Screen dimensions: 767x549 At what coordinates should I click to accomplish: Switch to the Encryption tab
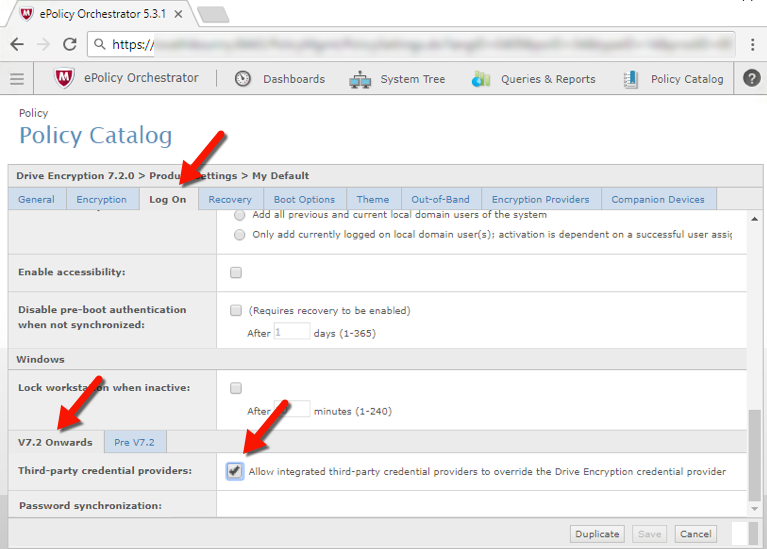[x=101, y=200]
